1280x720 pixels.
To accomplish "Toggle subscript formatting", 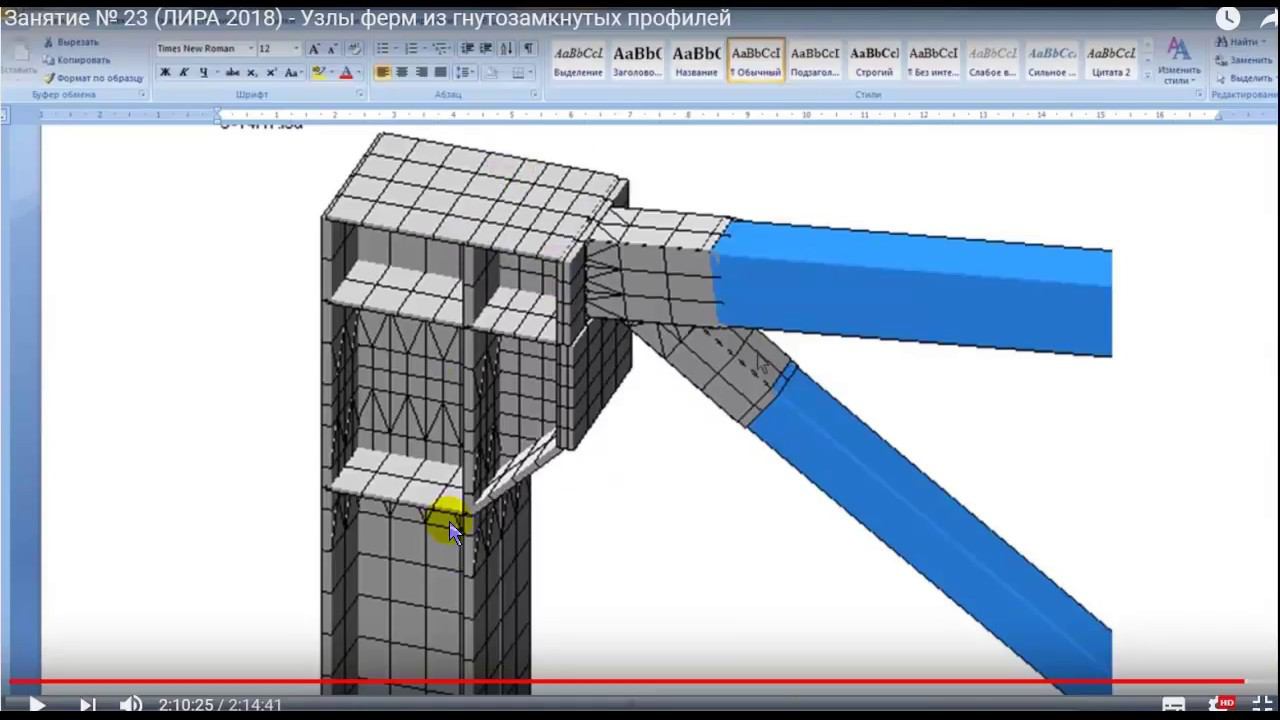I will (252, 73).
